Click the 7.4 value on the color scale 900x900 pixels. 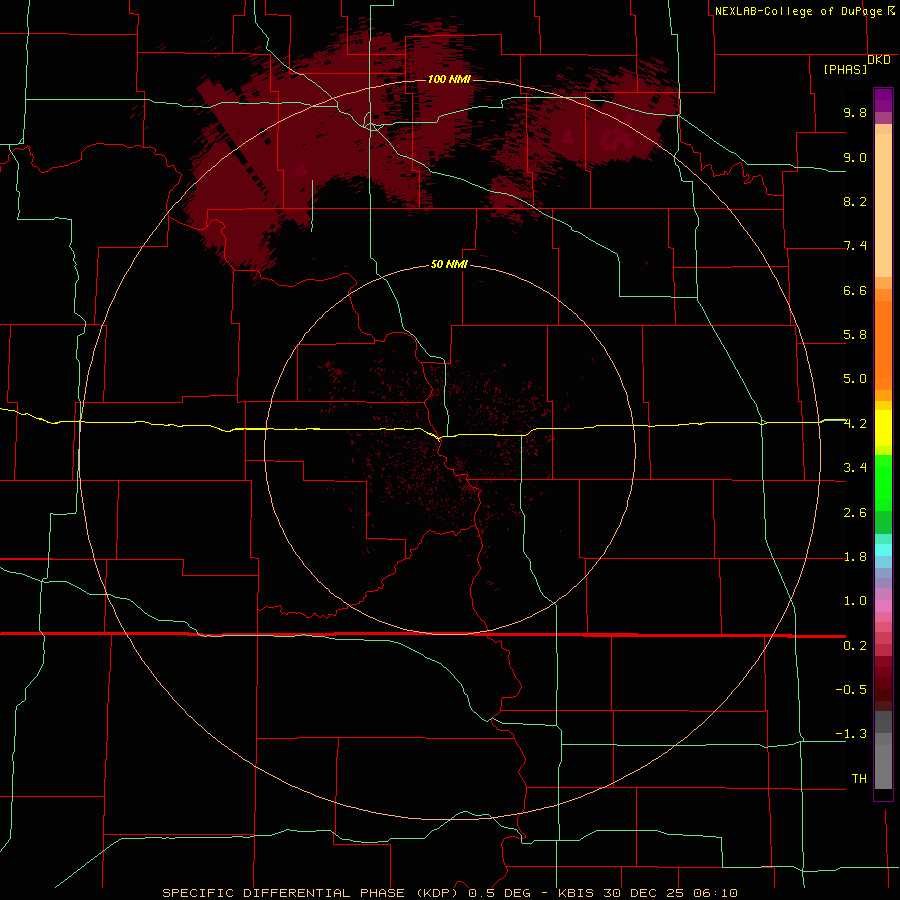coord(855,246)
